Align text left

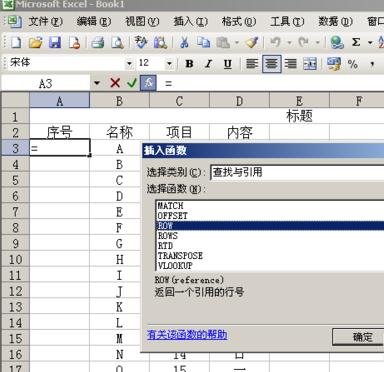pyautogui.click(x=252, y=63)
